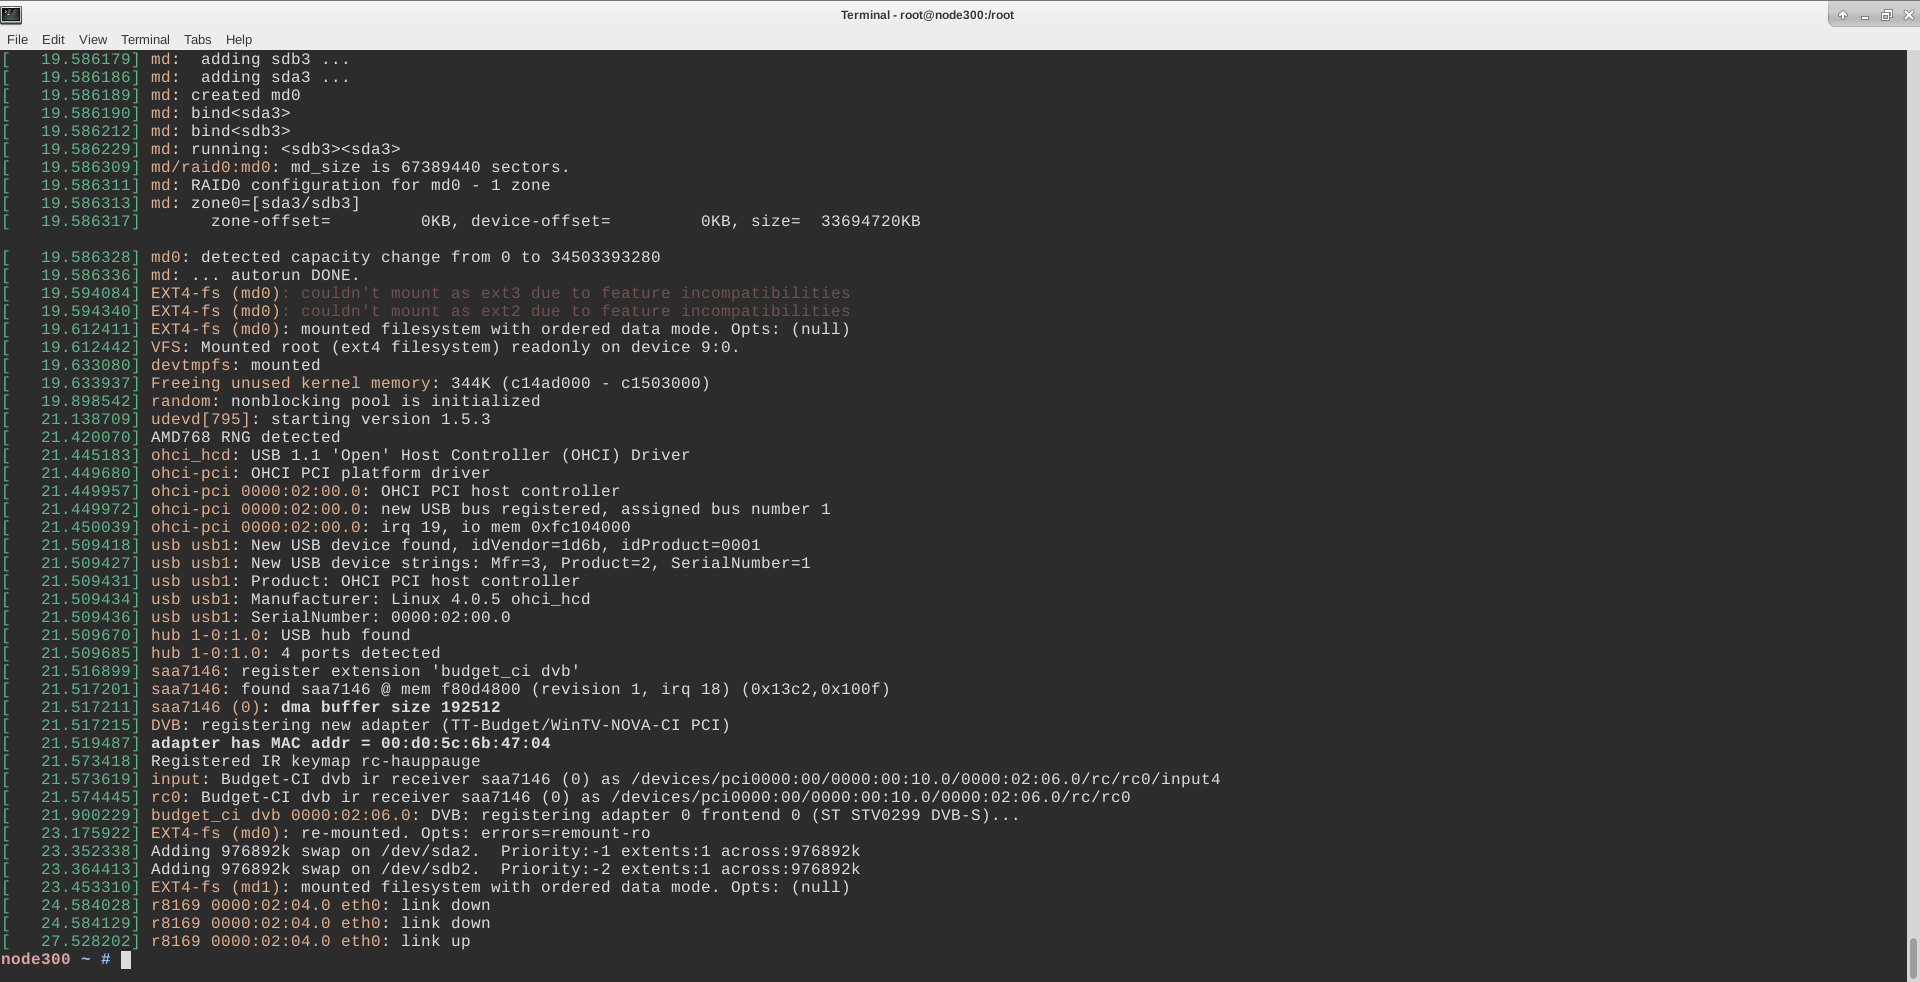
Task: Open the Edit menu
Action: 53,39
